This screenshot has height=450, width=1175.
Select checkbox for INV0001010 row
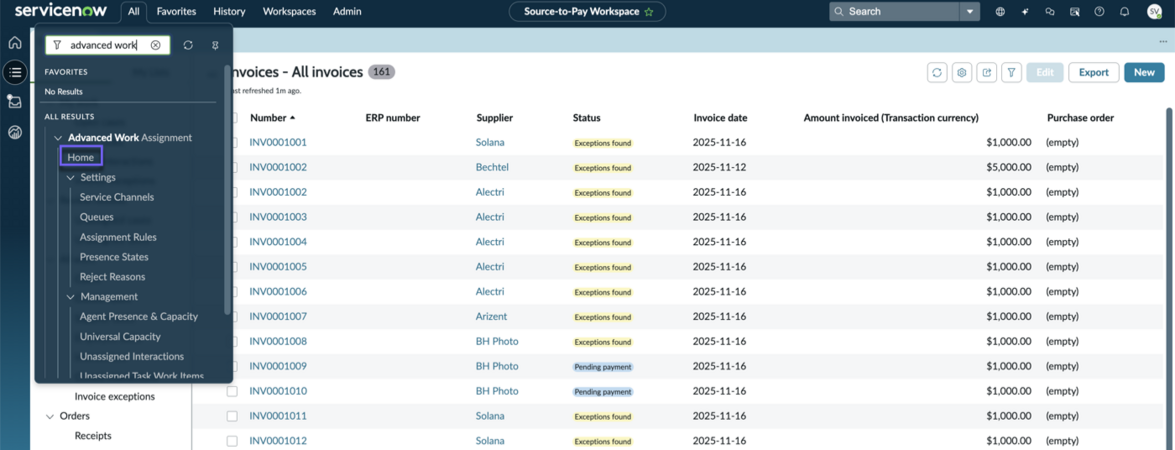232,392
